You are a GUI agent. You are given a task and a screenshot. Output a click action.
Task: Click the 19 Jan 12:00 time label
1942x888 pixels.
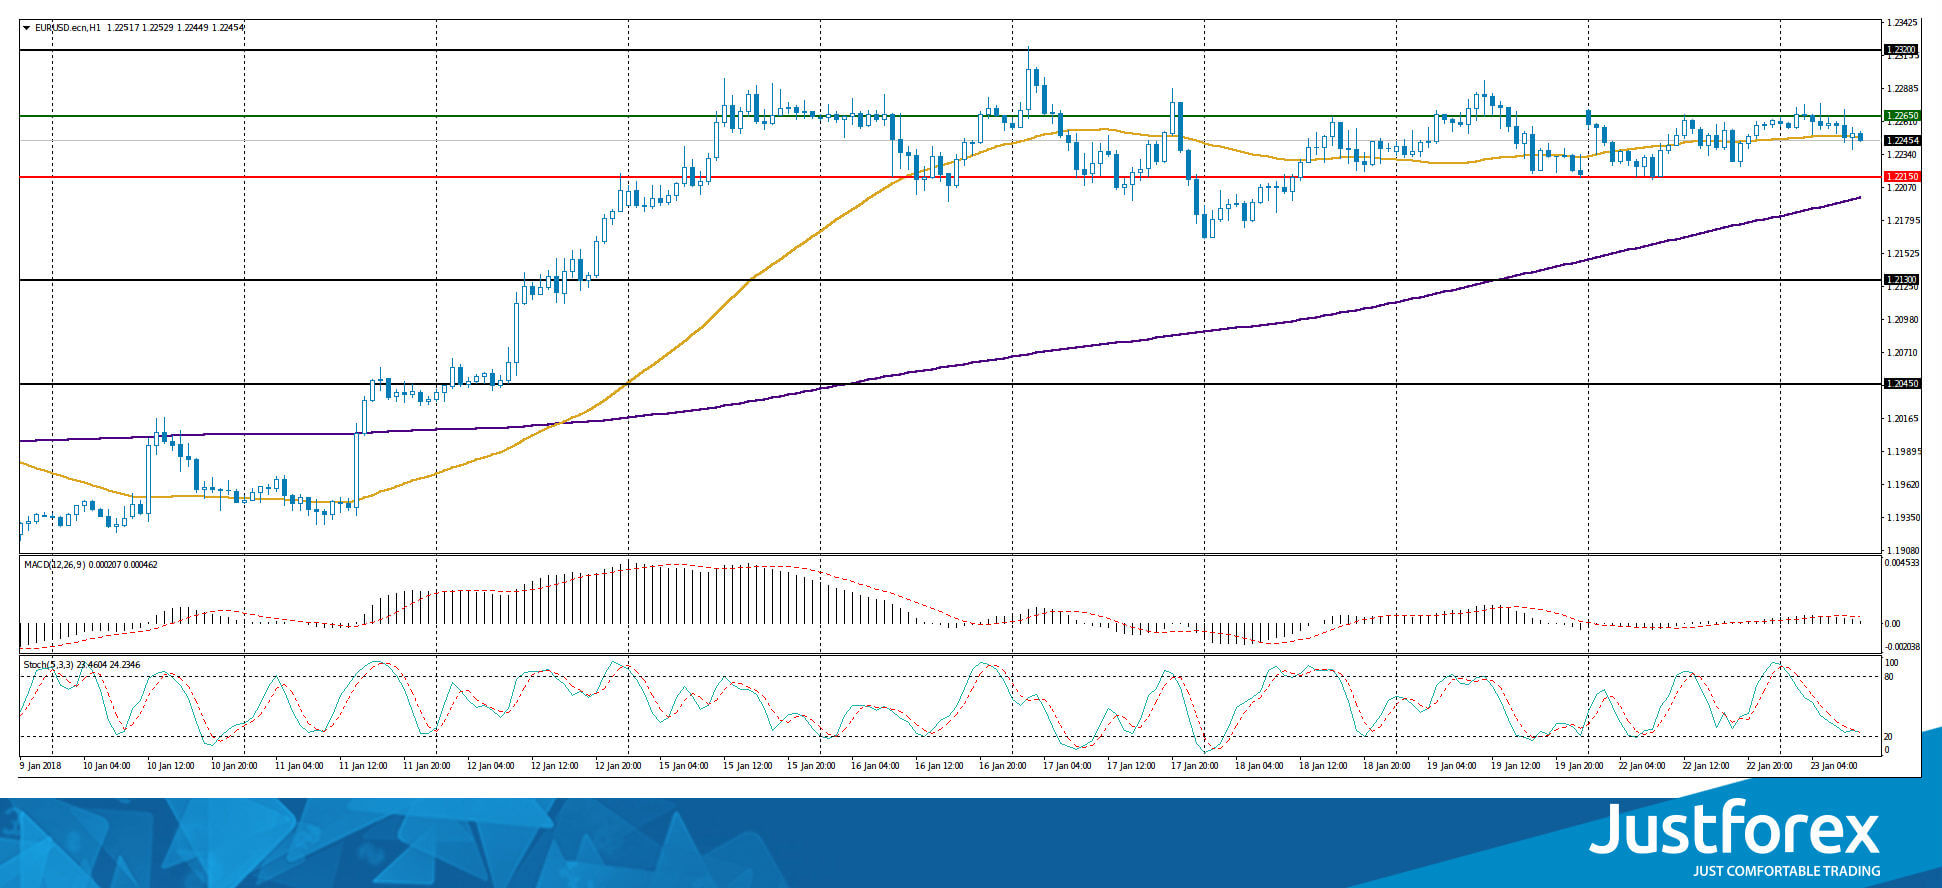pyautogui.click(x=1515, y=766)
